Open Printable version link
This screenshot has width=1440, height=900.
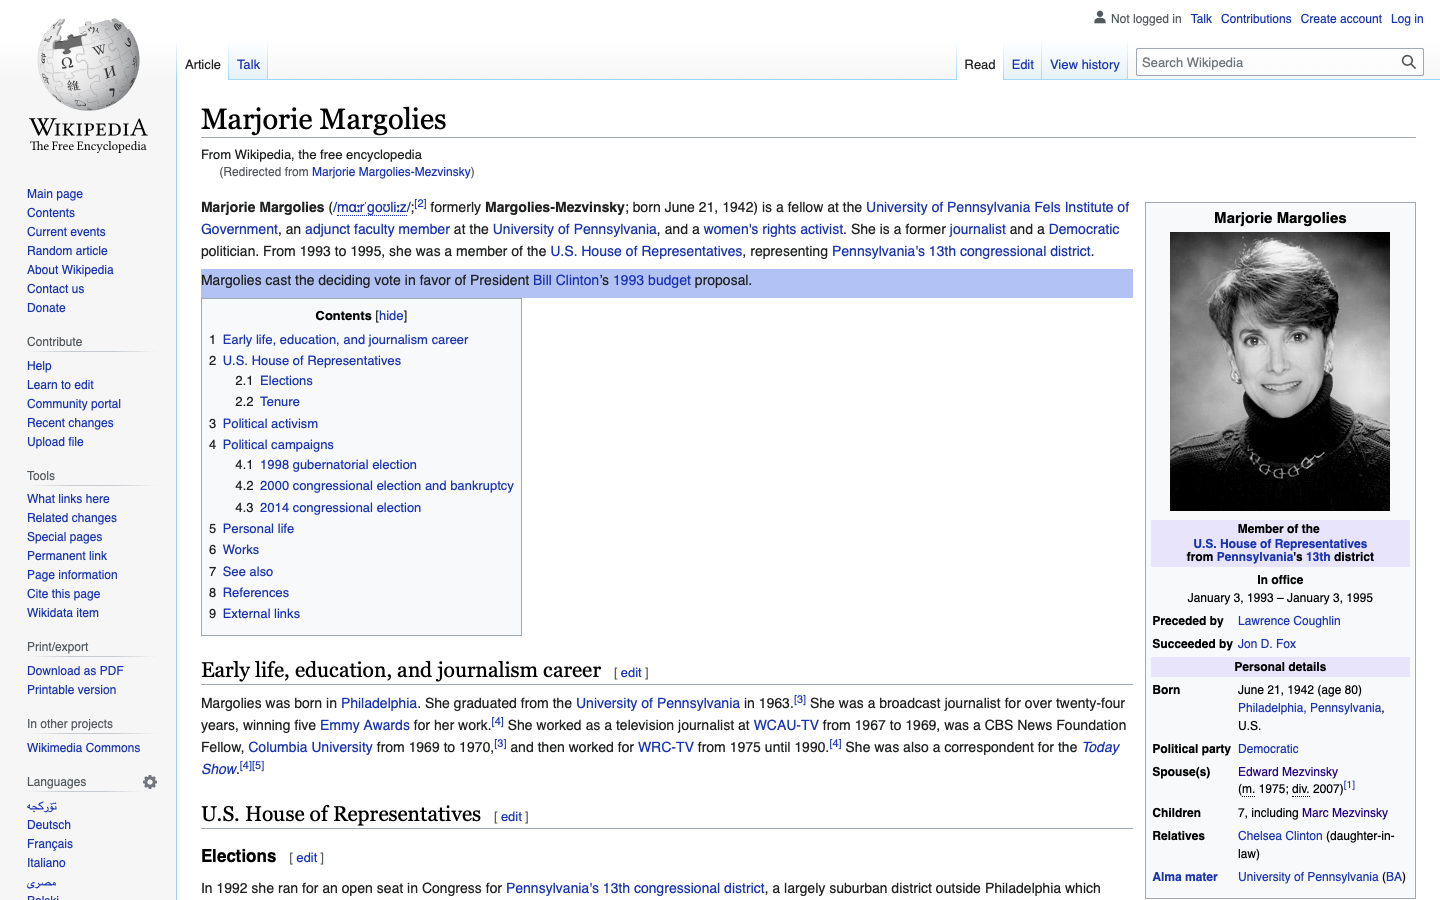coord(71,690)
